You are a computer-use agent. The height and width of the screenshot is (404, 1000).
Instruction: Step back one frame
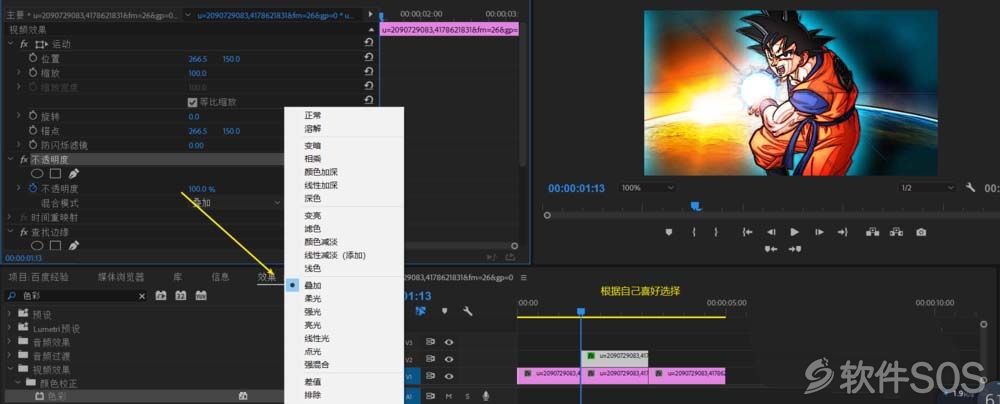click(771, 232)
